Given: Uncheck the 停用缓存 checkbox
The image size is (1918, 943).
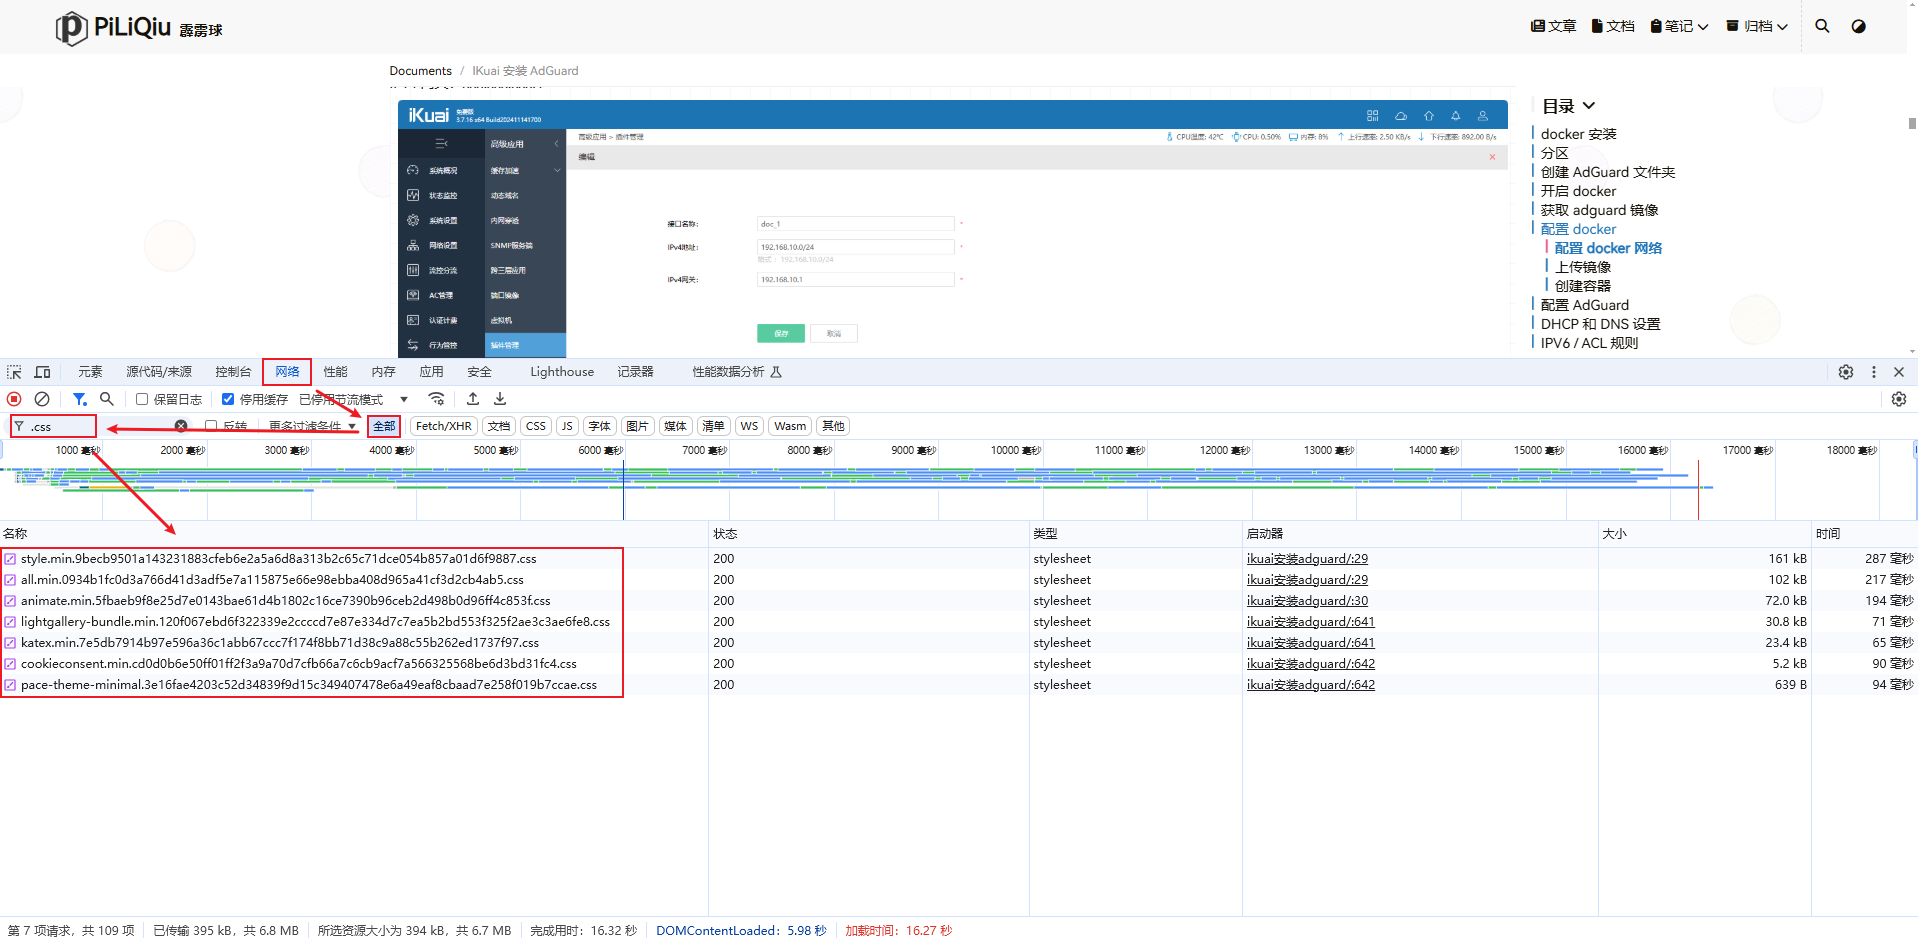Looking at the screenshot, I should [228, 399].
